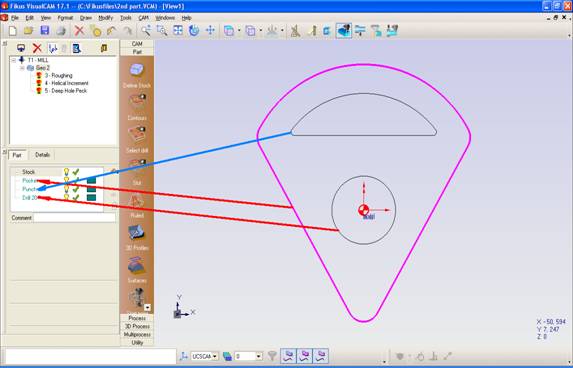Click the Ruled icon in the CAM bar

[x=137, y=201]
